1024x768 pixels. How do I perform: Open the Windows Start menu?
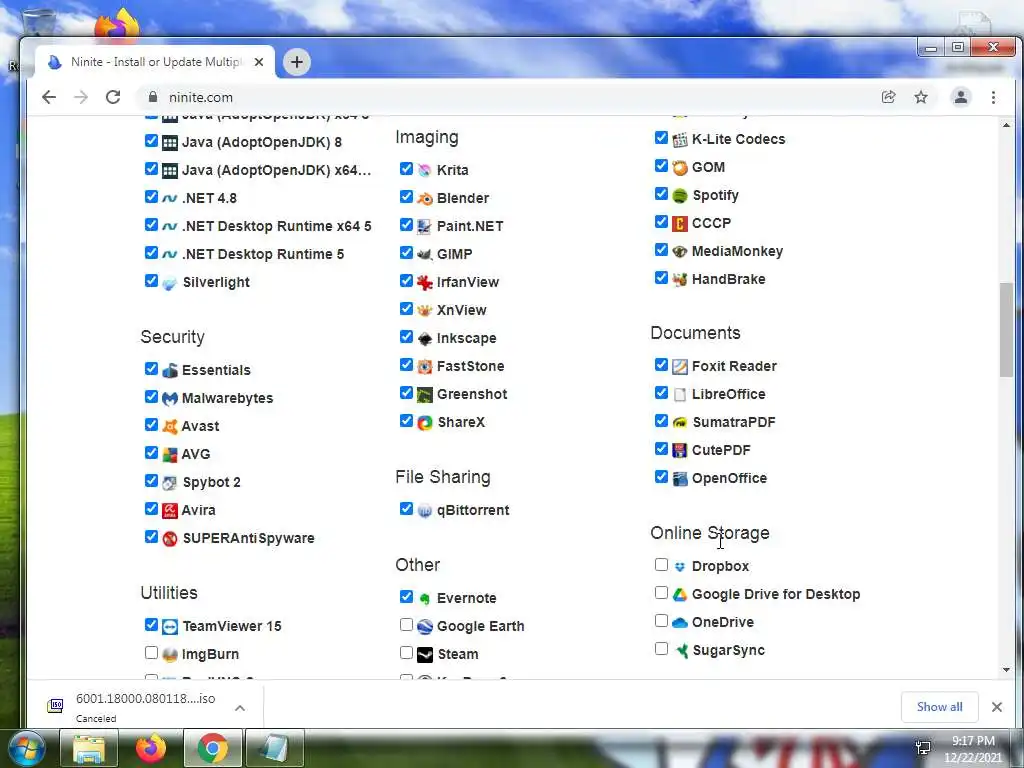pos(25,749)
